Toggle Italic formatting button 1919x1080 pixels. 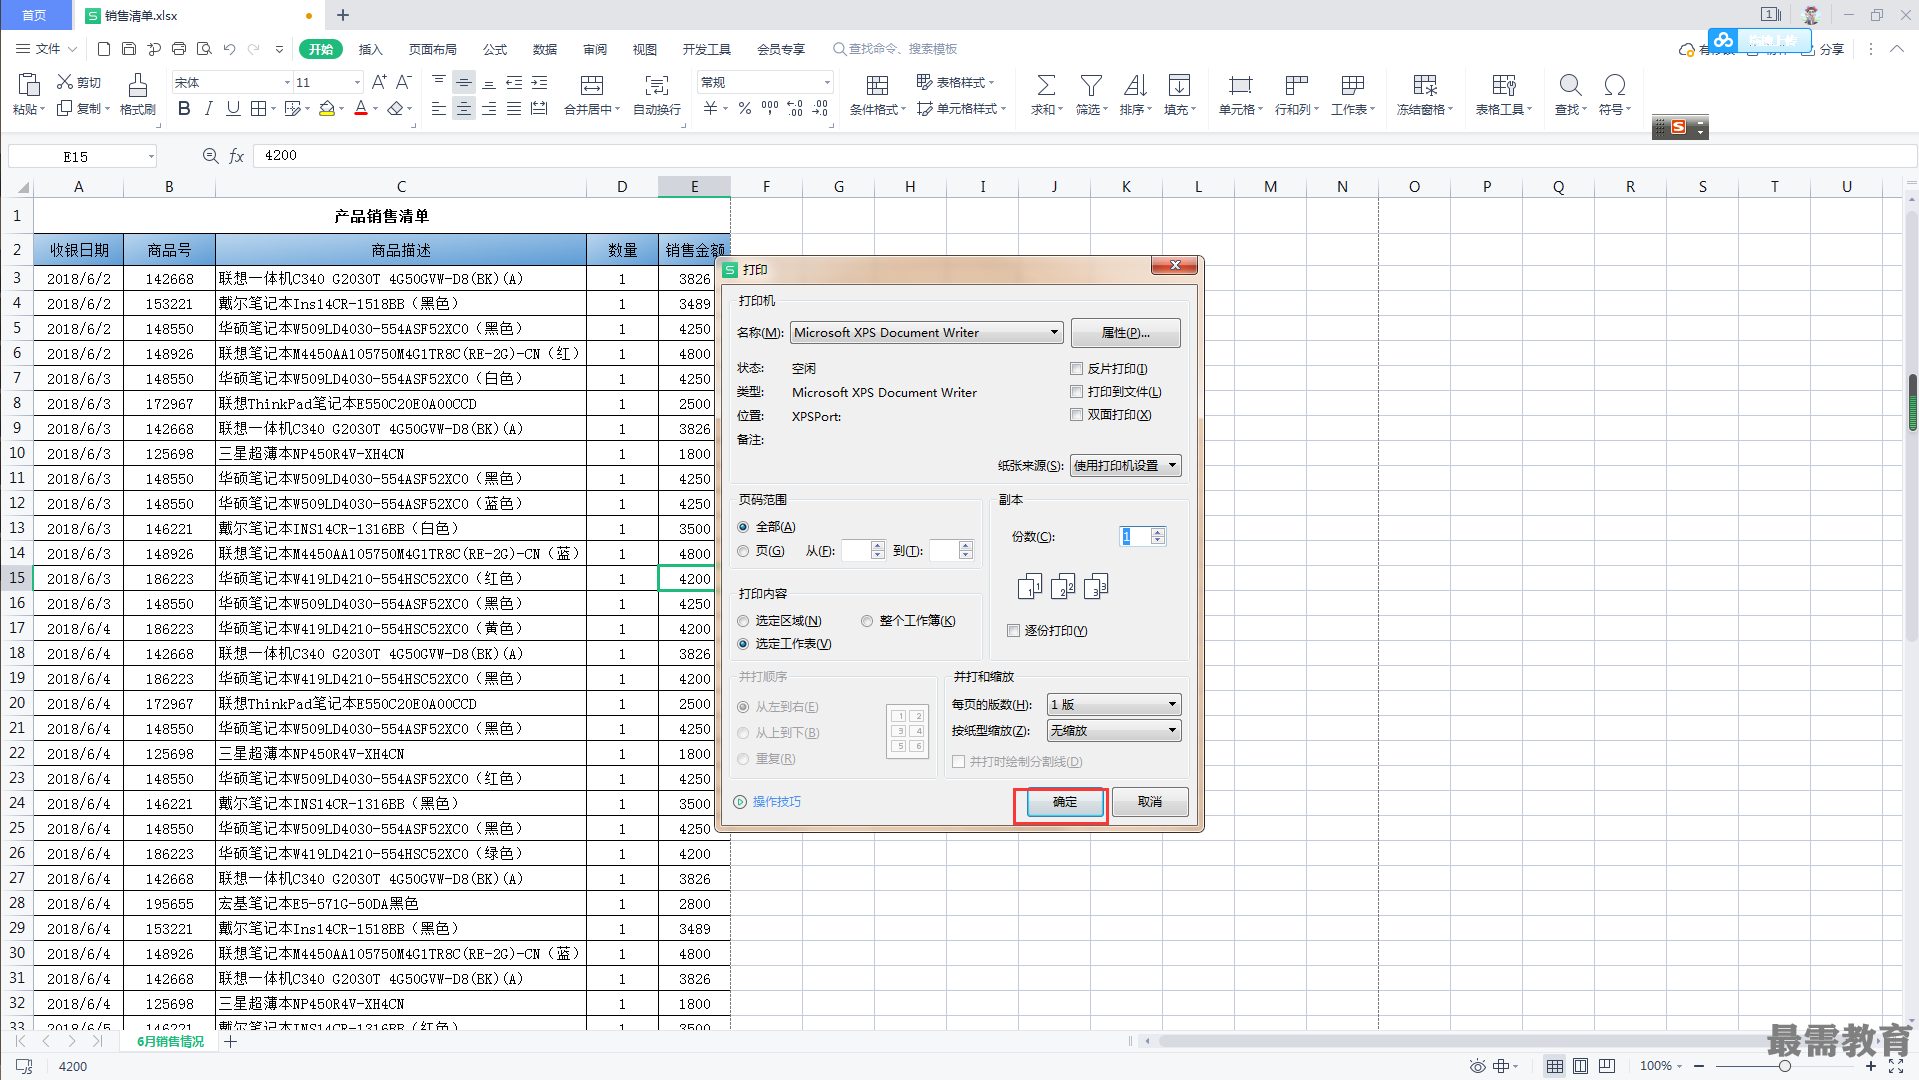point(208,108)
